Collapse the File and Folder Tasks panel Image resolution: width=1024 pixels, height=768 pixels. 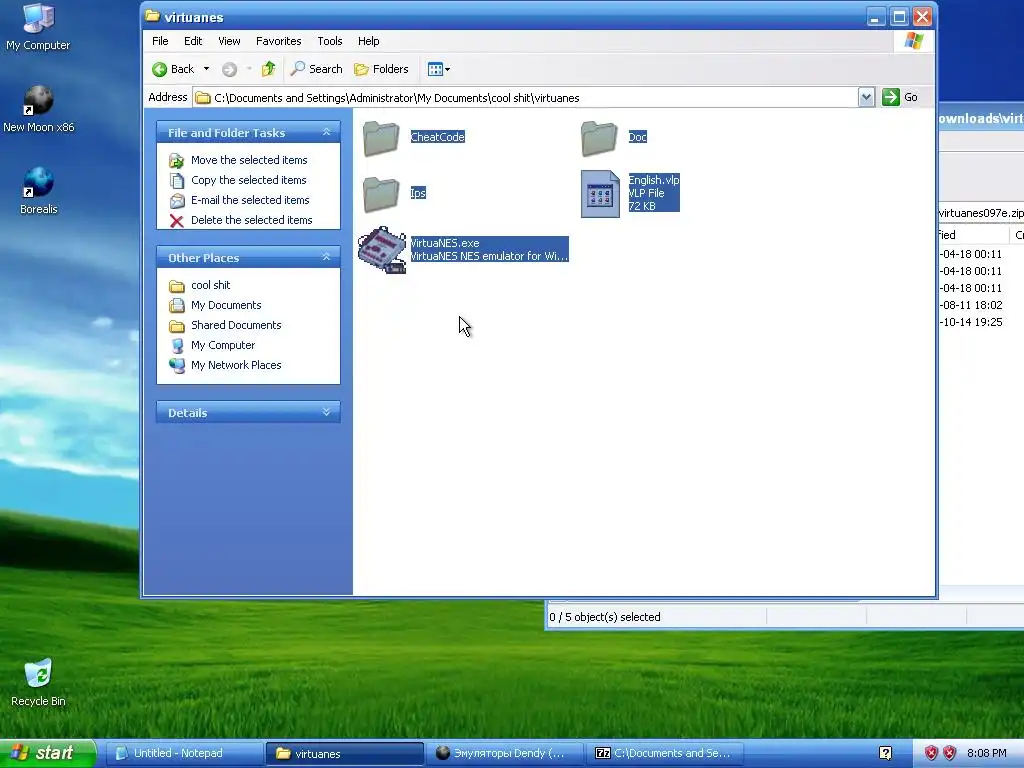tap(327, 133)
